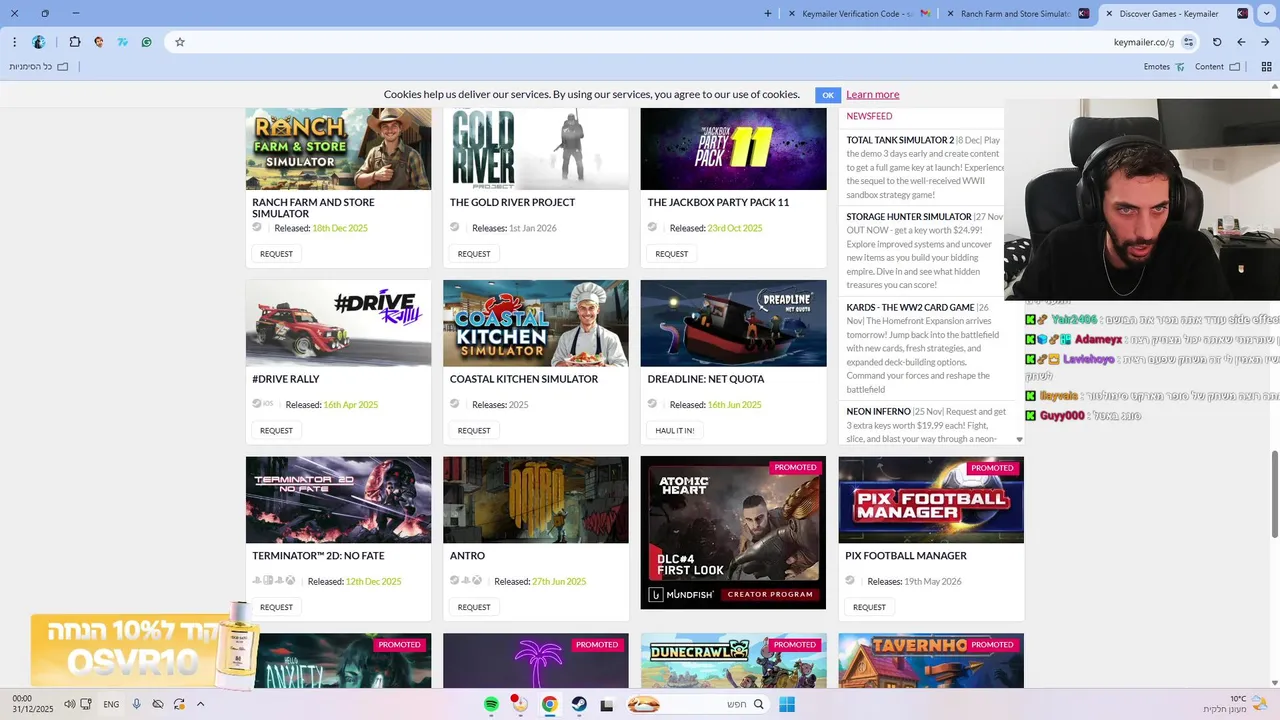The height and width of the screenshot is (720, 1280).
Task: Open the #DRIVE Rally cover image
Action: [339, 323]
